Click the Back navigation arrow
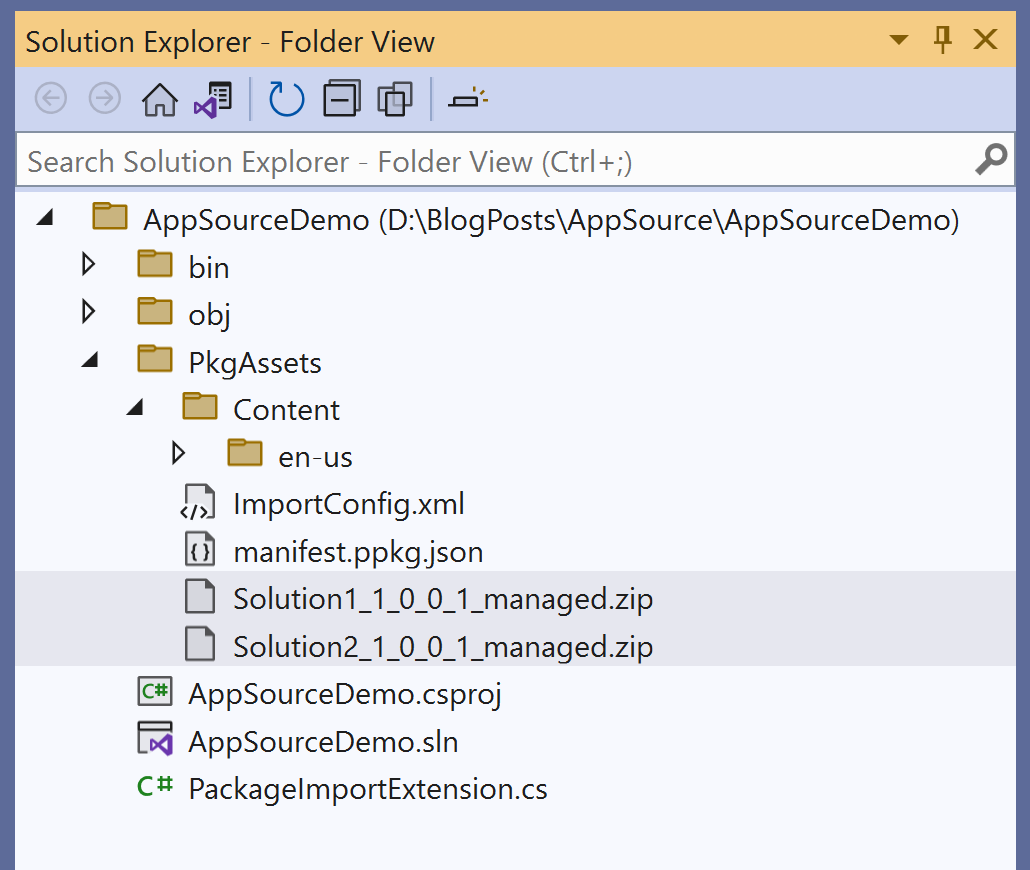Image resolution: width=1030 pixels, height=870 pixels. [x=51, y=99]
